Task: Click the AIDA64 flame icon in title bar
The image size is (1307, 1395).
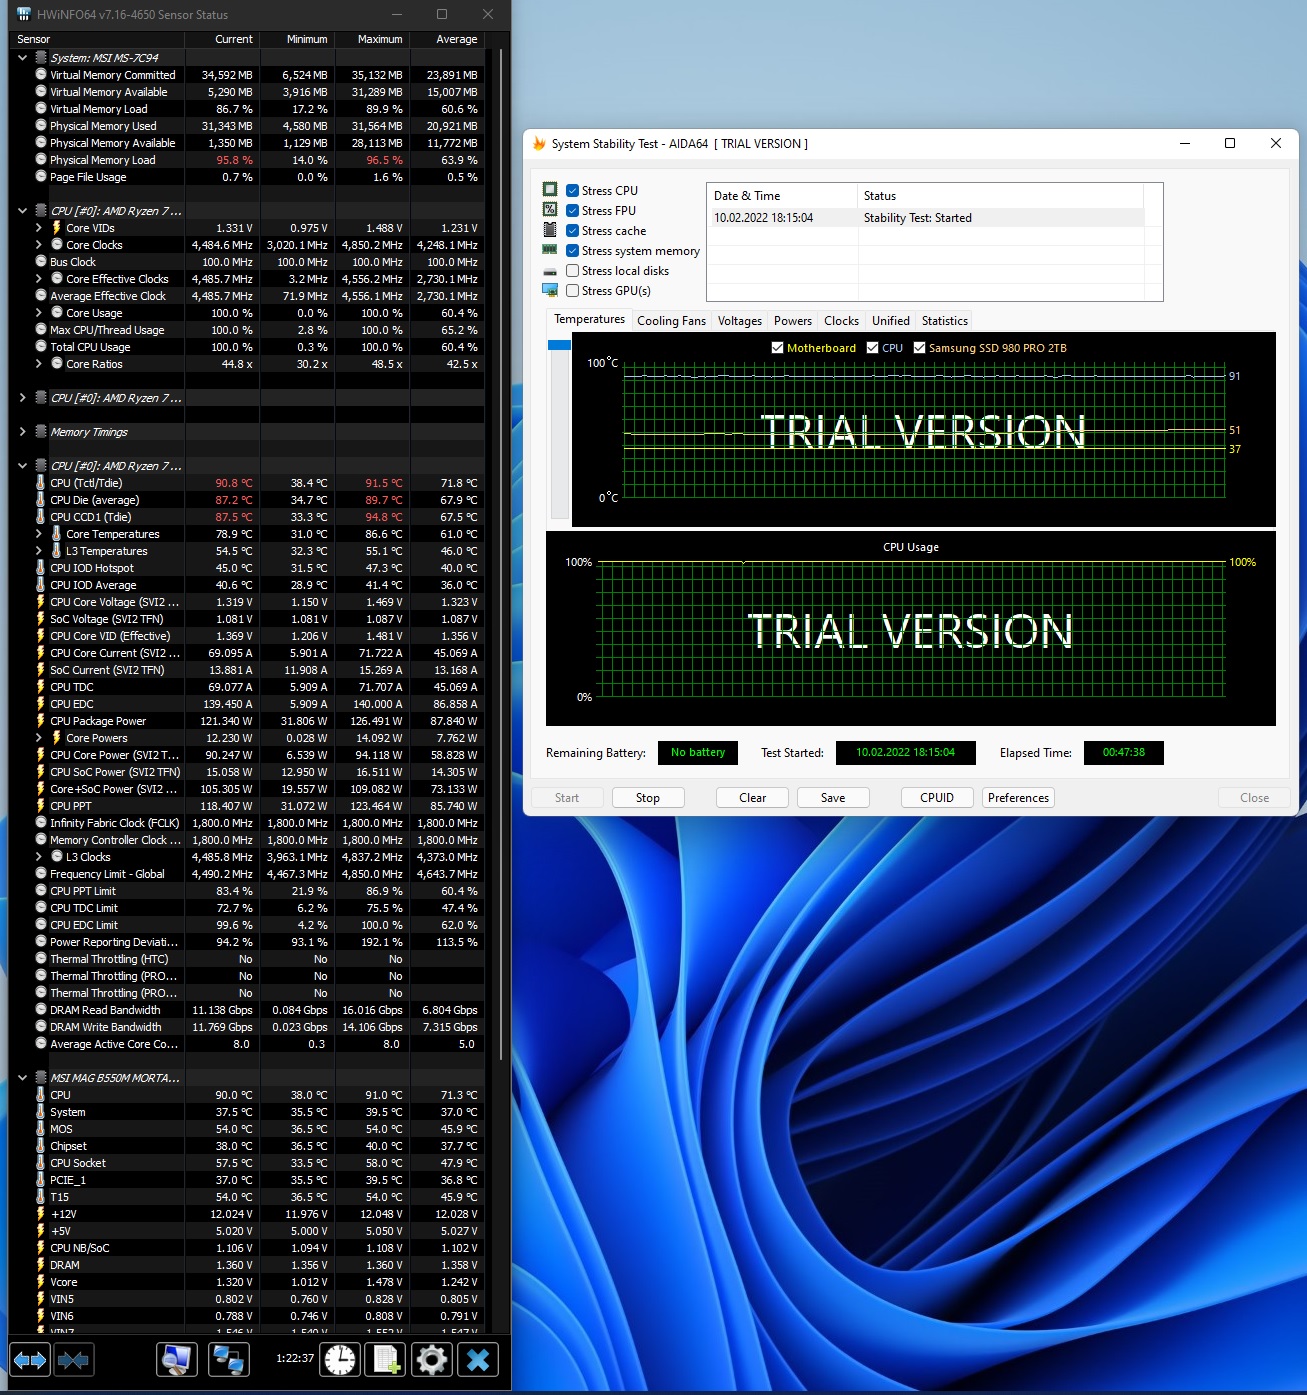Action: (539, 143)
